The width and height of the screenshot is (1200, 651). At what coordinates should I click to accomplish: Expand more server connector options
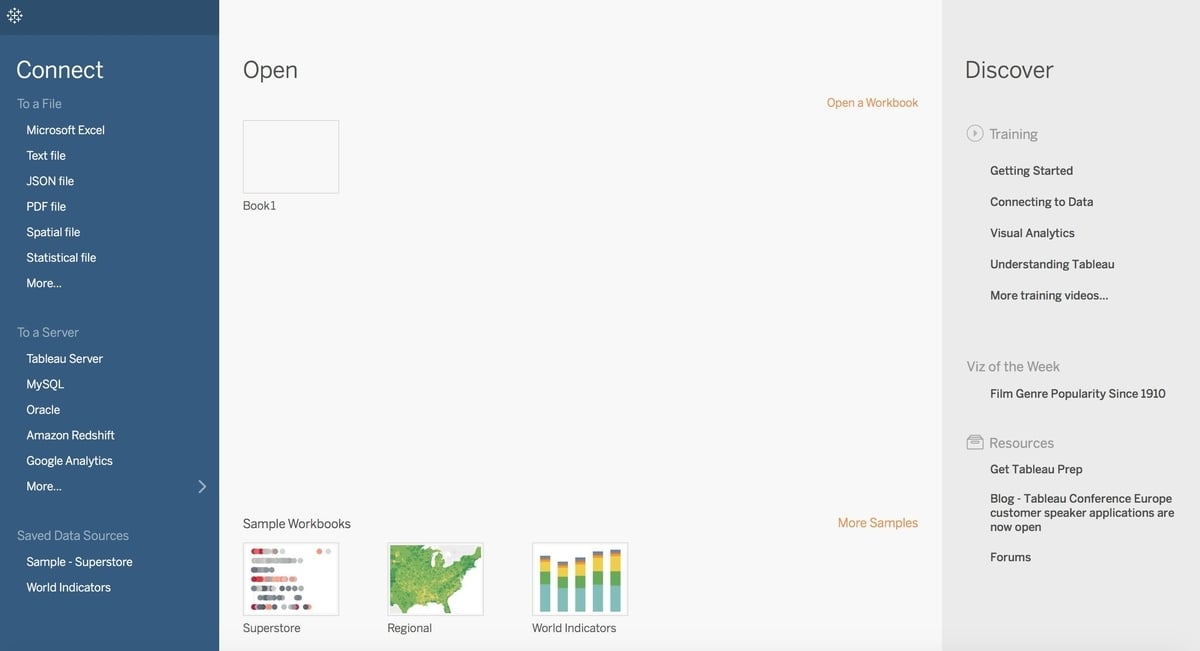(x=202, y=486)
